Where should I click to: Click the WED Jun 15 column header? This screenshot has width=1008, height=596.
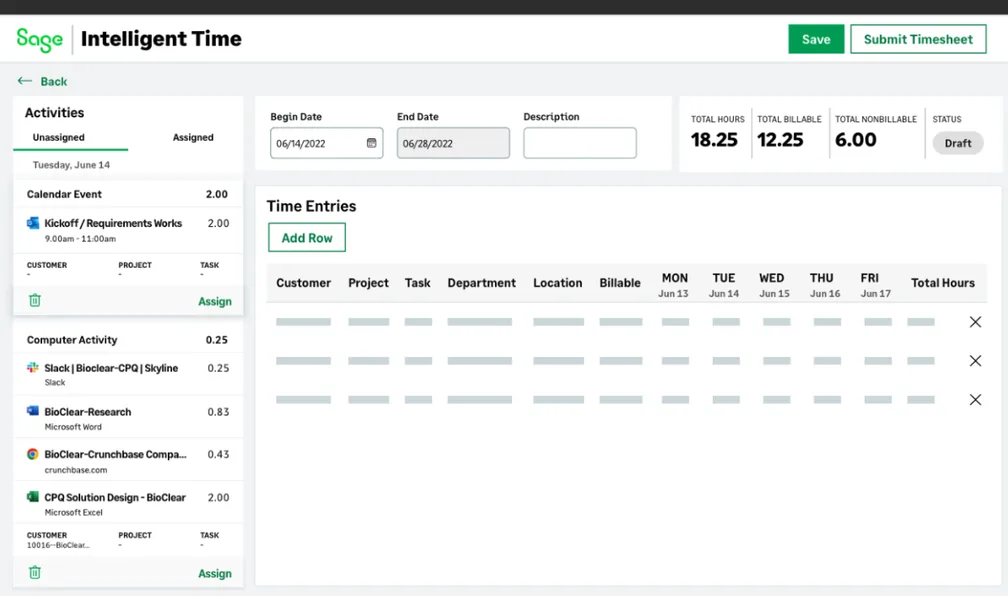click(774, 285)
